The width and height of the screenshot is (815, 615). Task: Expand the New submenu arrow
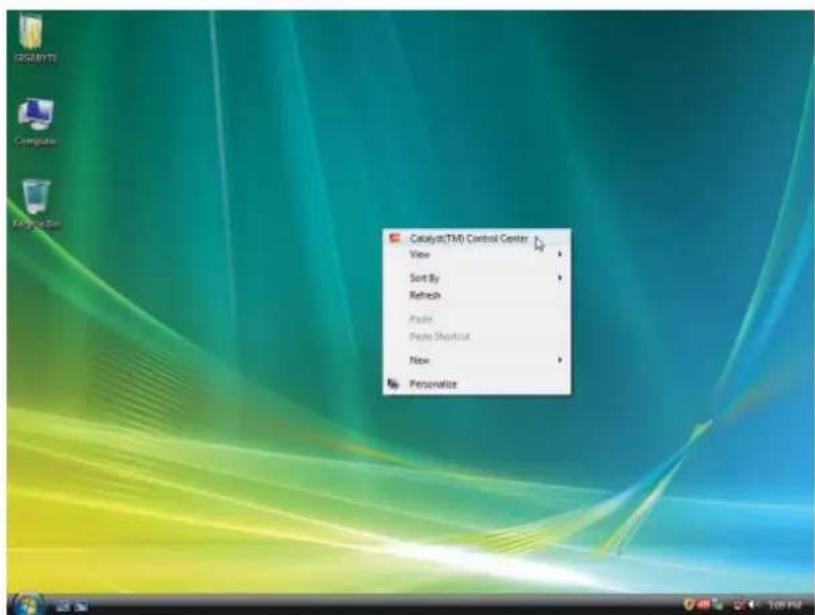(560, 360)
